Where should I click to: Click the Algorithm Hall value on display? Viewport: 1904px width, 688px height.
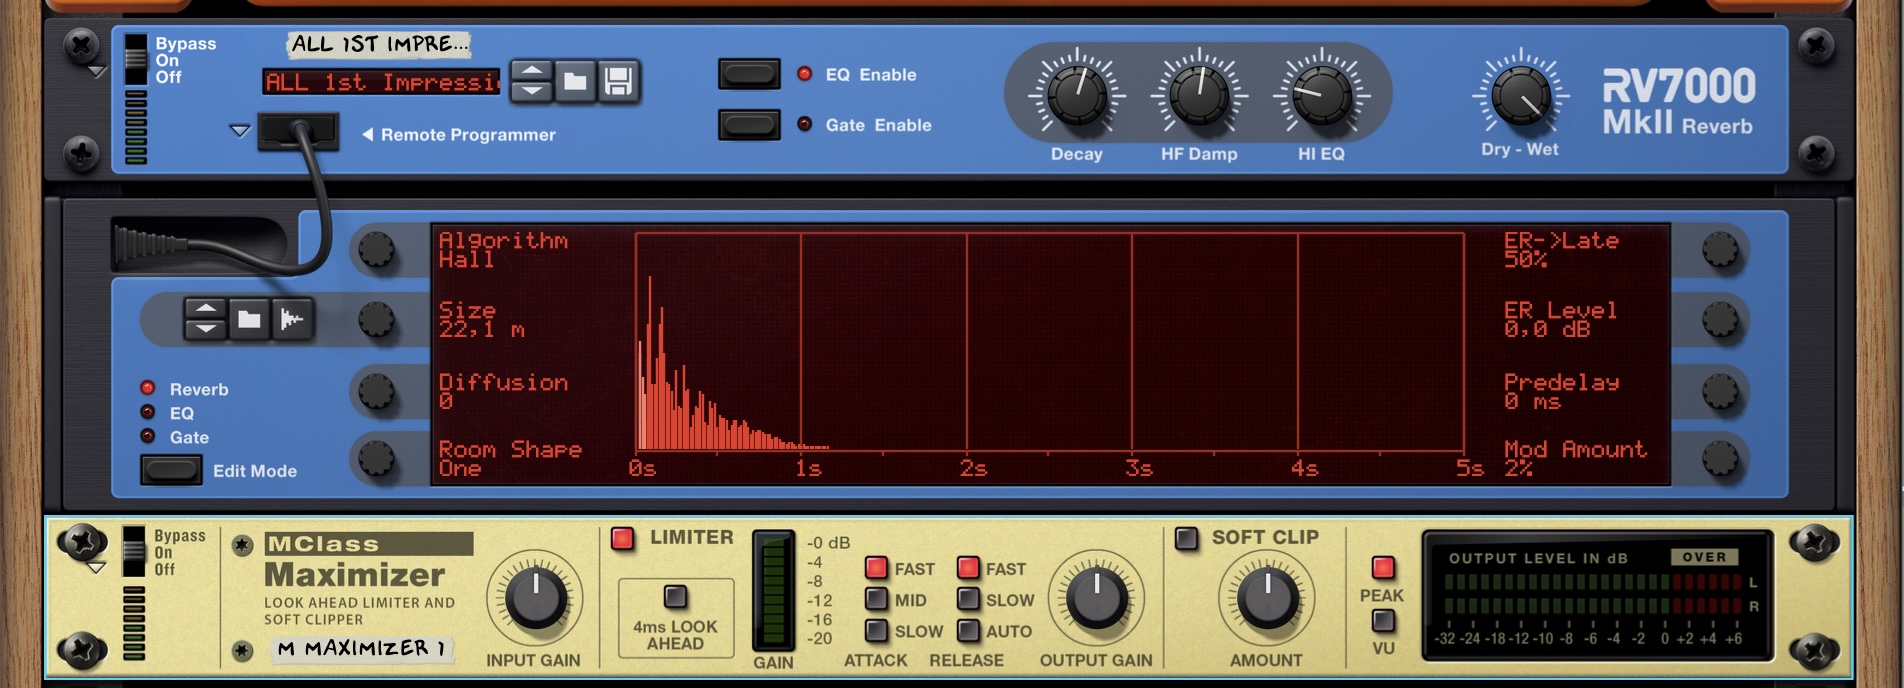(503, 250)
